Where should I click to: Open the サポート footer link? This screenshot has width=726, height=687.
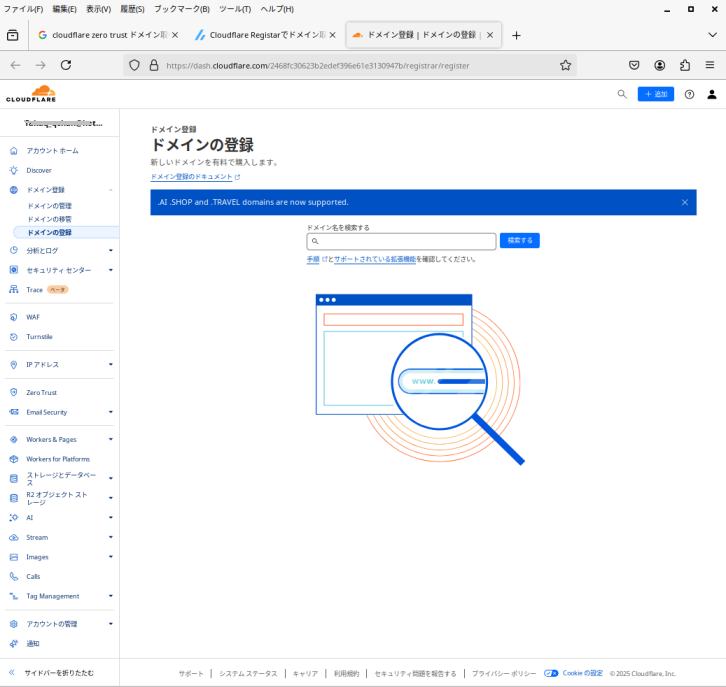(x=191, y=674)
